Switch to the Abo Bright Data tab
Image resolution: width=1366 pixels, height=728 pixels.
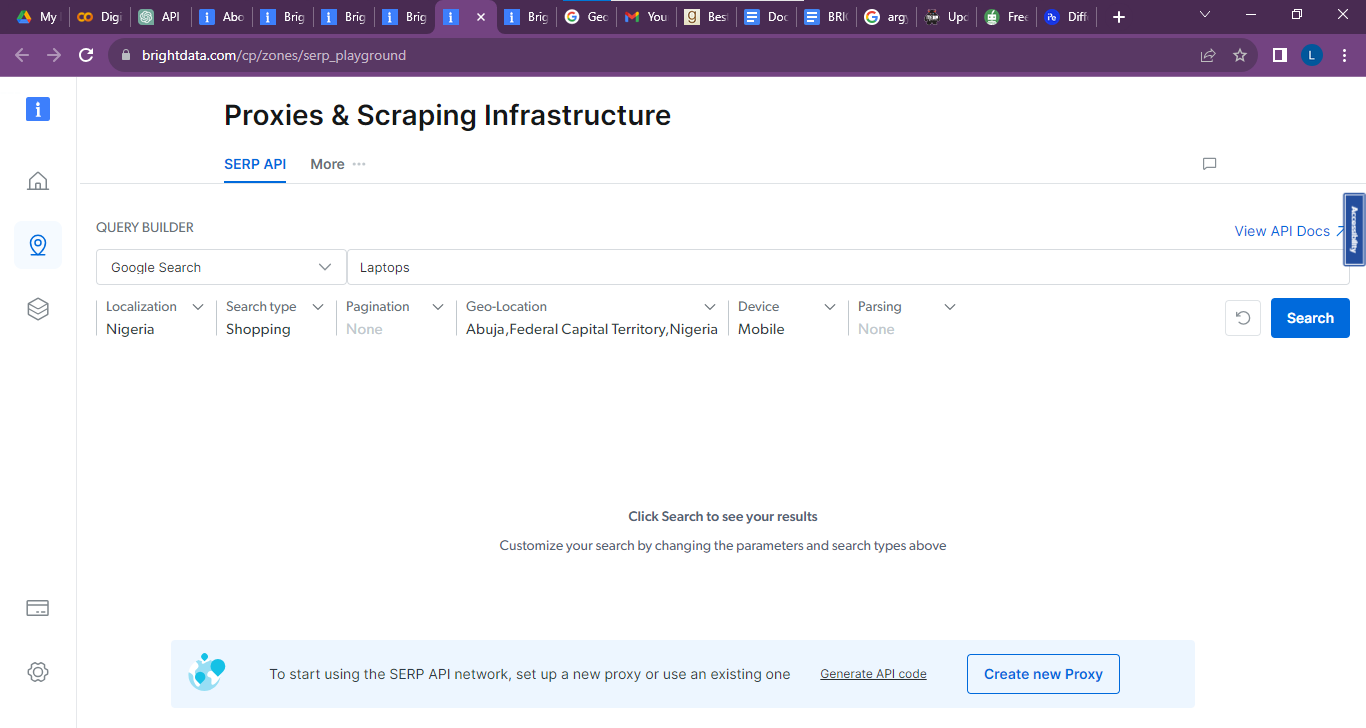pos(220,17)
